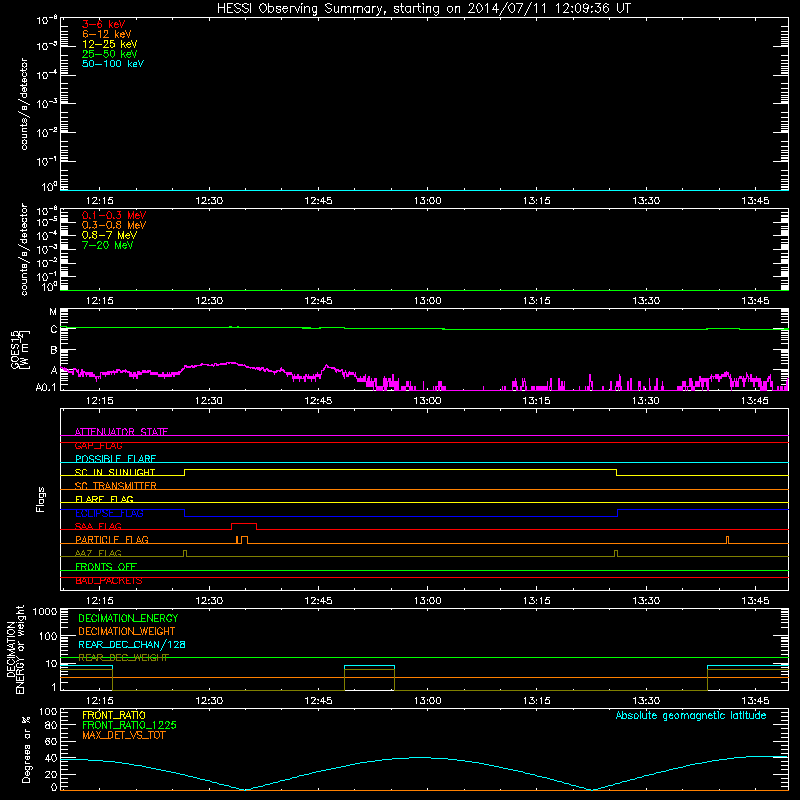Viewport: 800px width, 800px height.
Task: Select the SC_TRANSMITTER flag label
Action: pos(115,486)
